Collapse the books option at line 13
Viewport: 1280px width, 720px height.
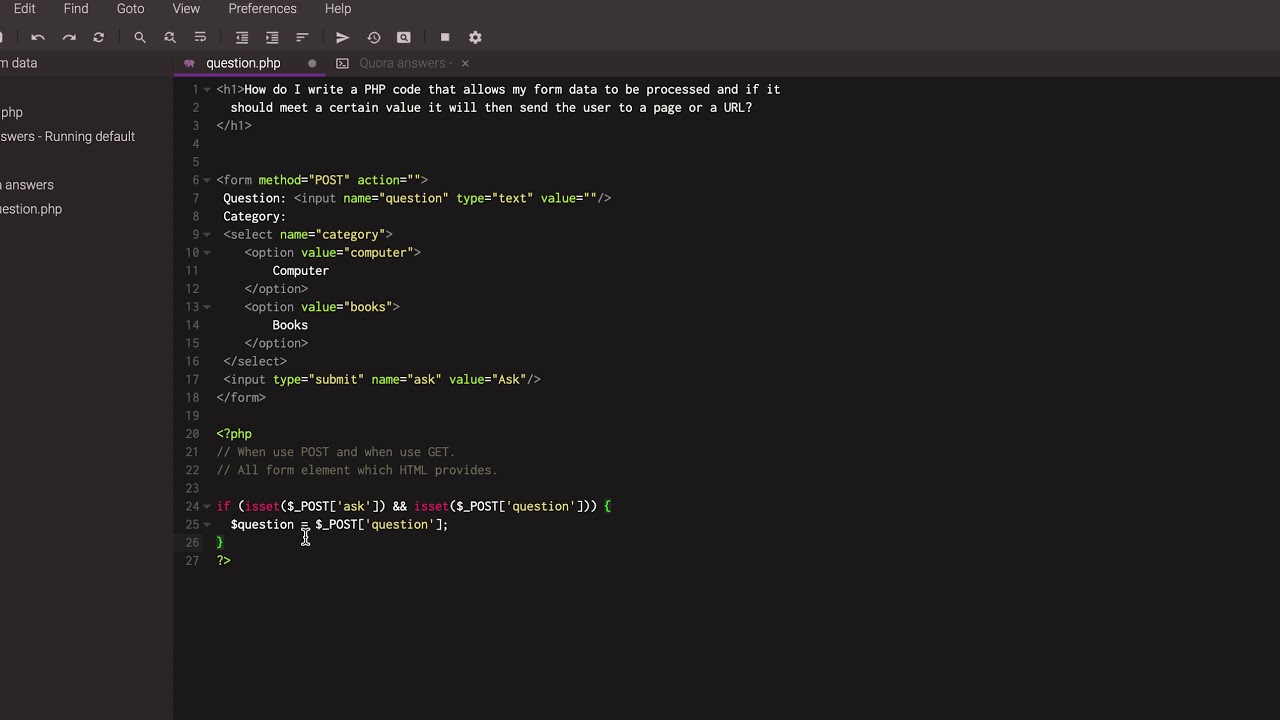207,307
